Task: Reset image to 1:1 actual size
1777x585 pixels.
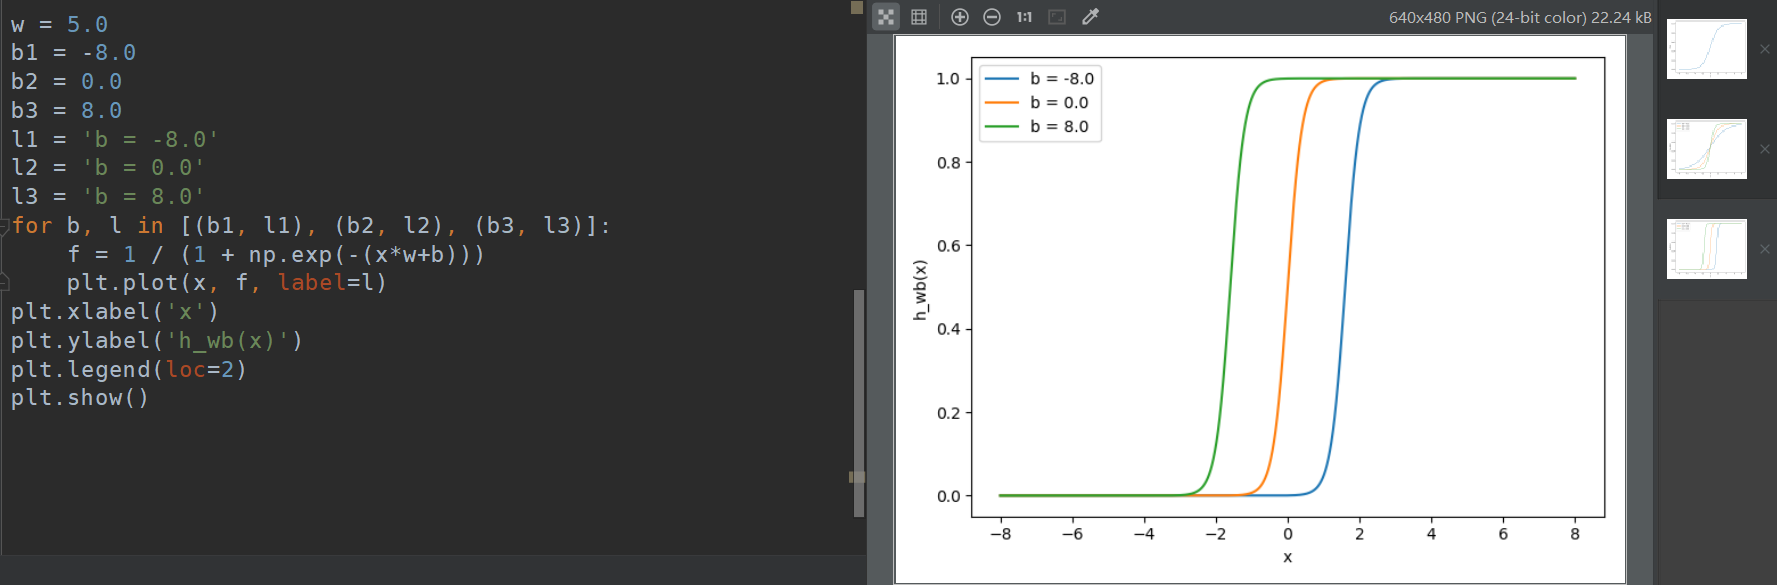Action: point(1024,17)
